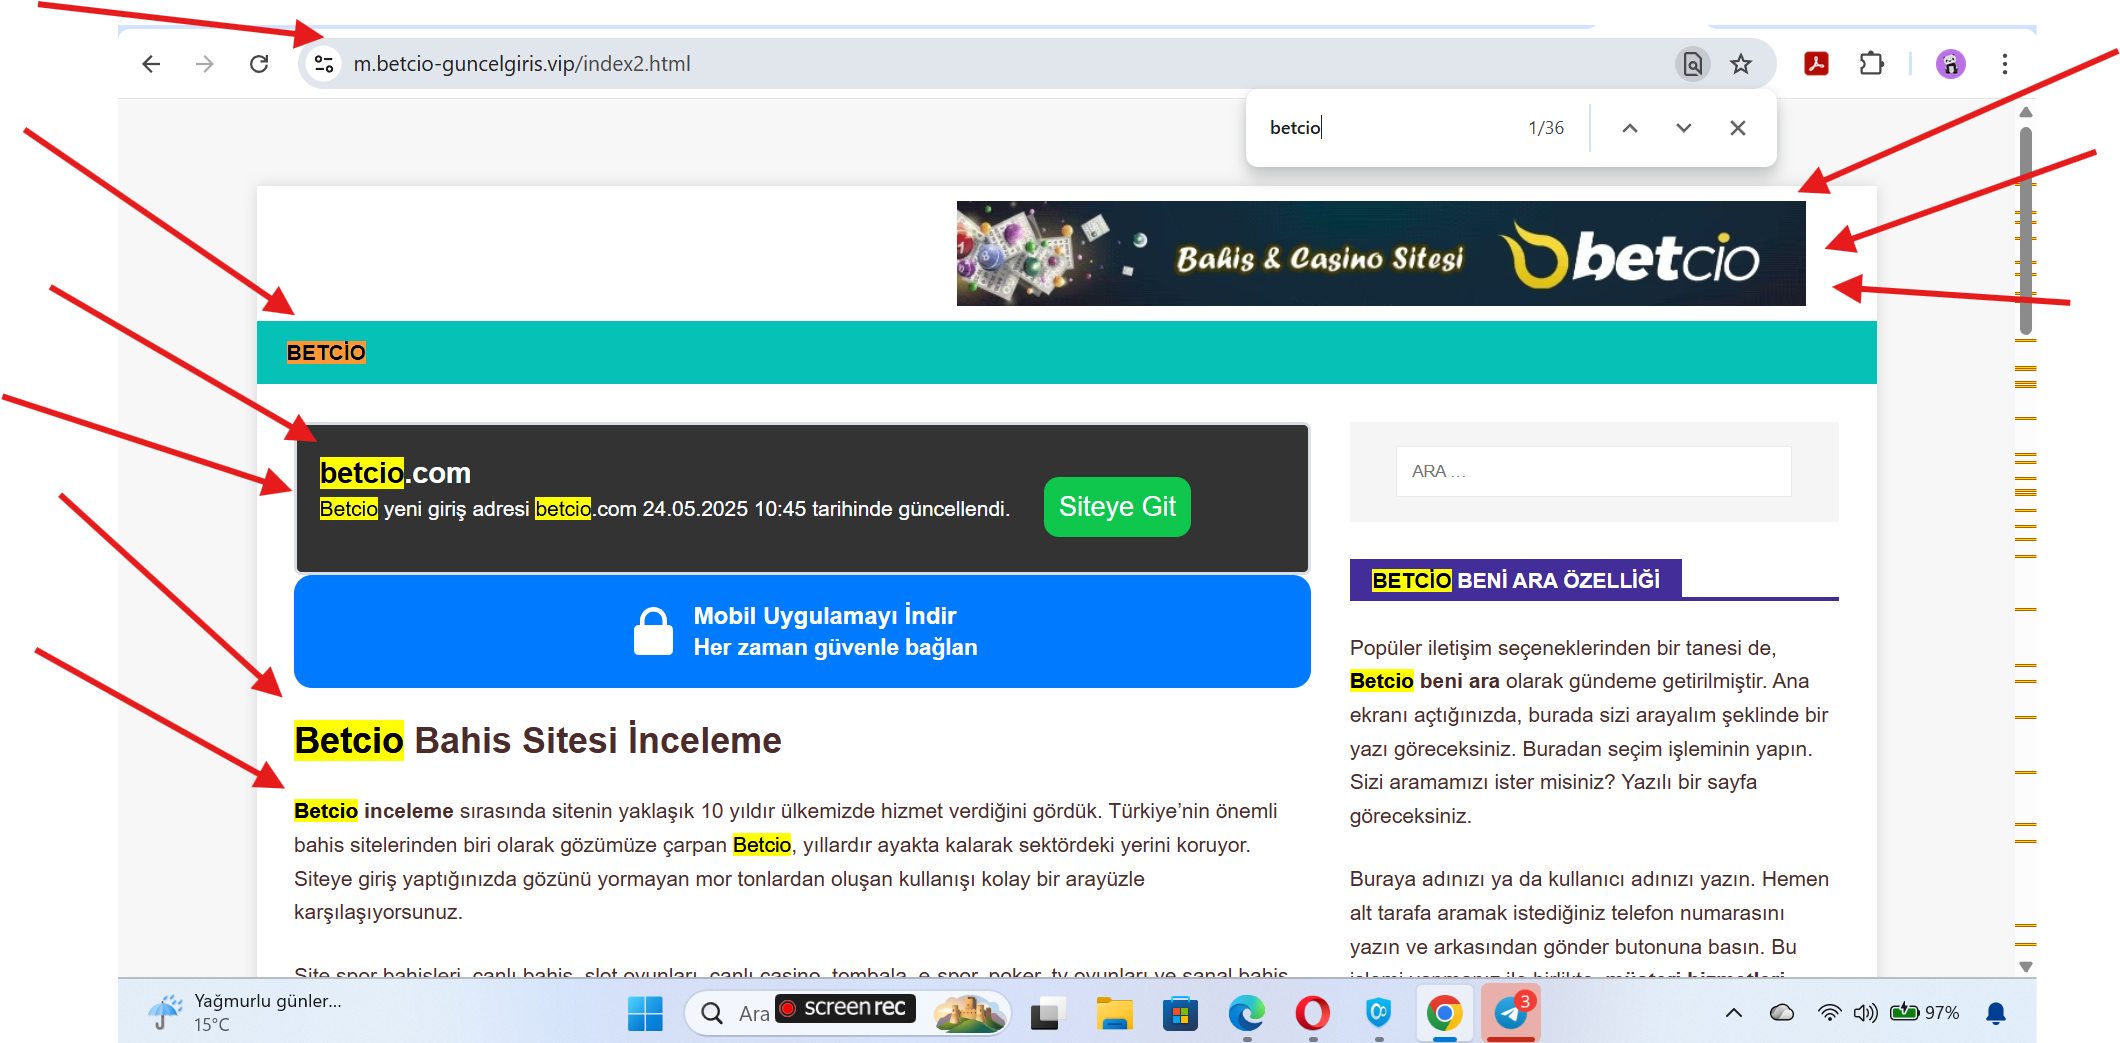Click the find-in-page text field
The image size is (2120, 1043).
(x=1390, y=128)
